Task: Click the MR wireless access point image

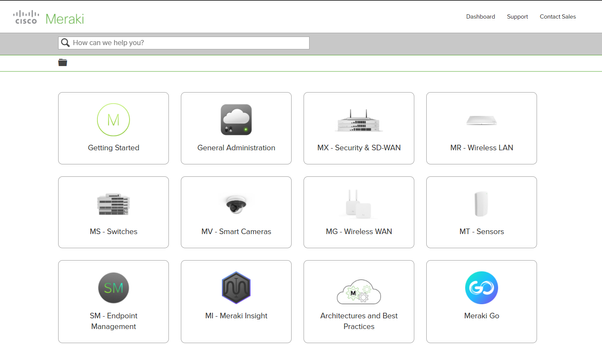Action: [x=481, y=121]
